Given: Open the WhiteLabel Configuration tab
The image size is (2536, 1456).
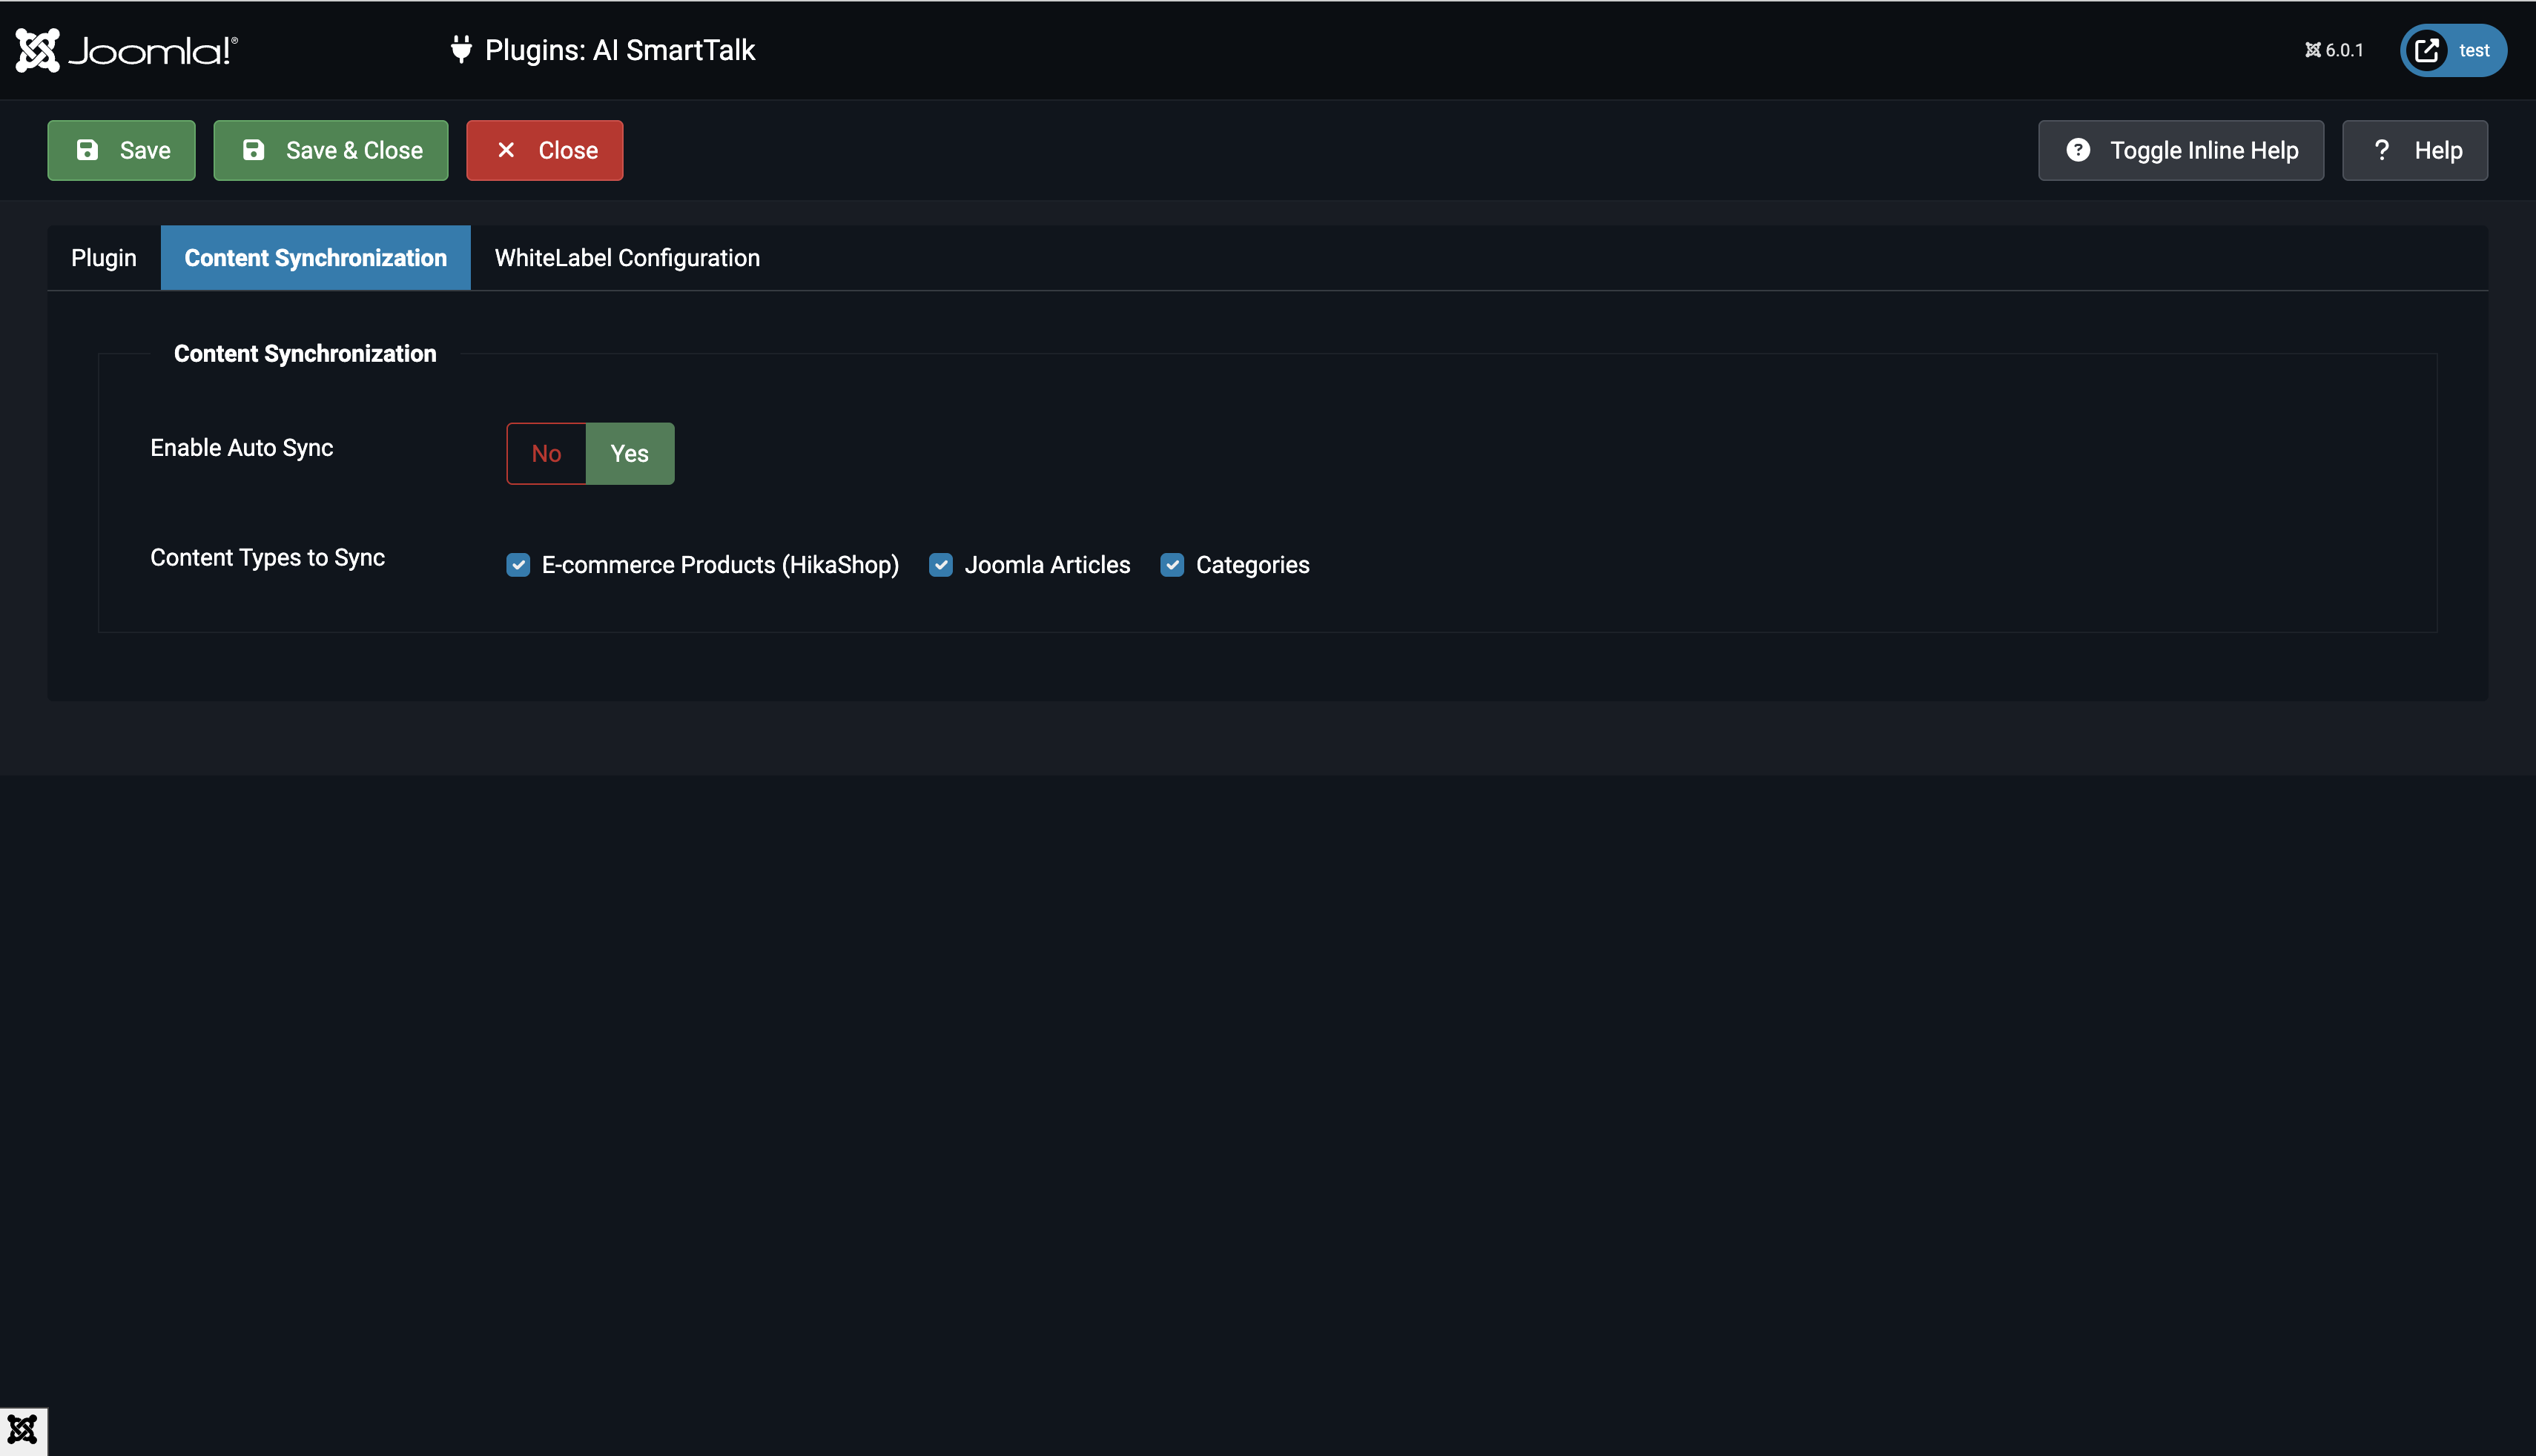Looking at the screenshot, I should click(626, 257).
